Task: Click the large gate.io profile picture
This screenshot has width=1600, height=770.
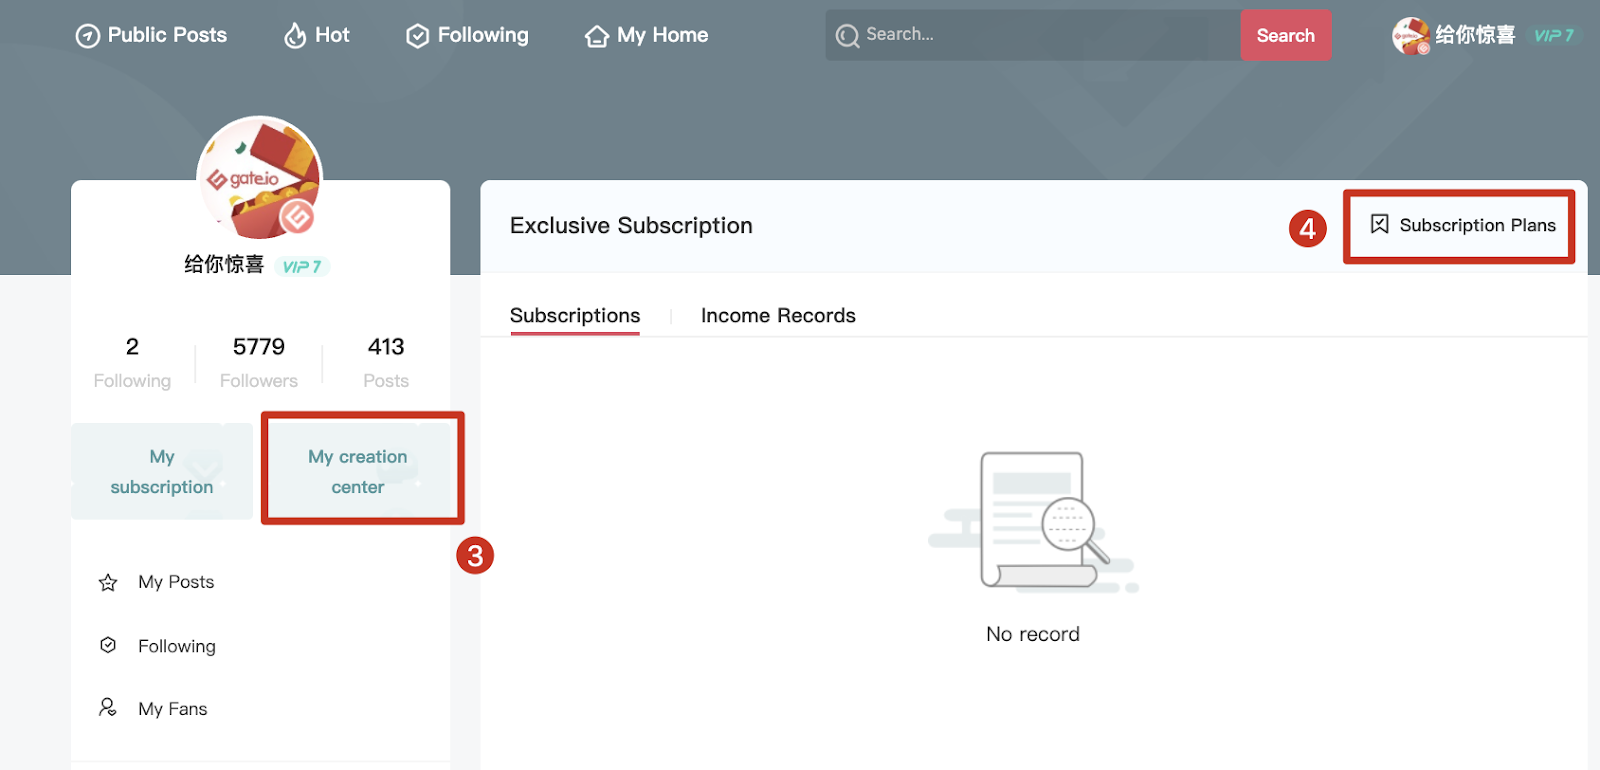Action: coord(260,178)
